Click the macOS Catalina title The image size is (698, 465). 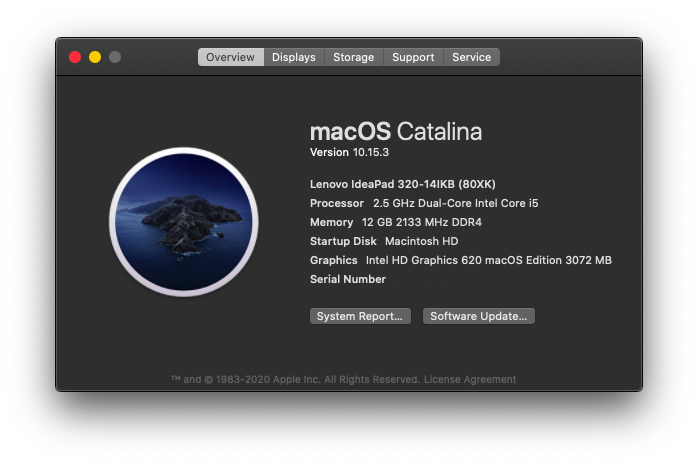click(x=396, y=132)
